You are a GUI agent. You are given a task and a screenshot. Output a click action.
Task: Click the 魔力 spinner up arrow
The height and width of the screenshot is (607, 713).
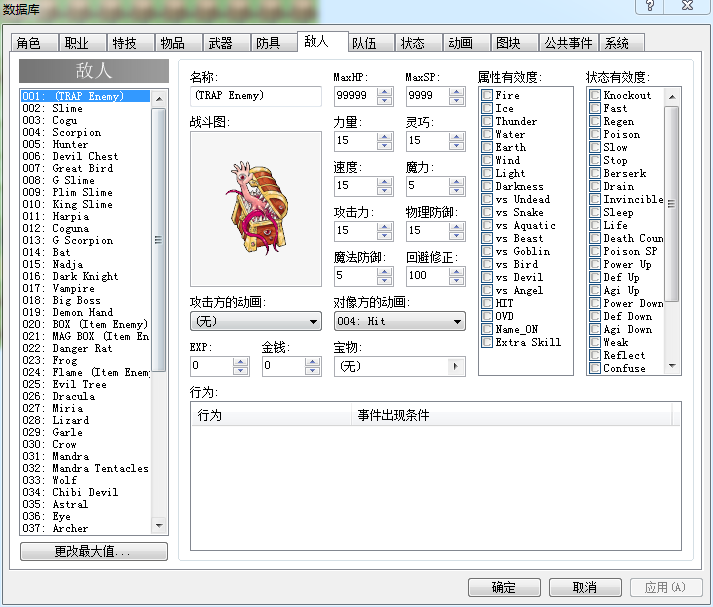tap(457, 181)
